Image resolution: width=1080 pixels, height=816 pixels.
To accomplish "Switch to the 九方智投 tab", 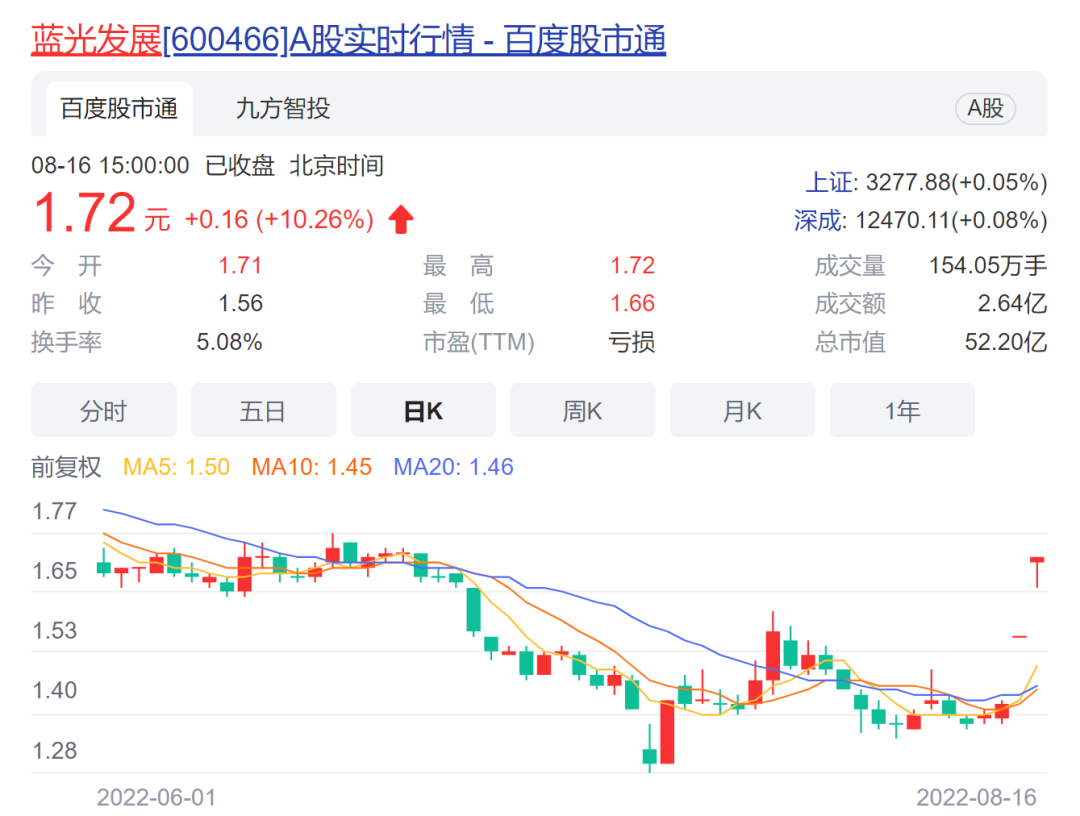I will pos(283,109).
